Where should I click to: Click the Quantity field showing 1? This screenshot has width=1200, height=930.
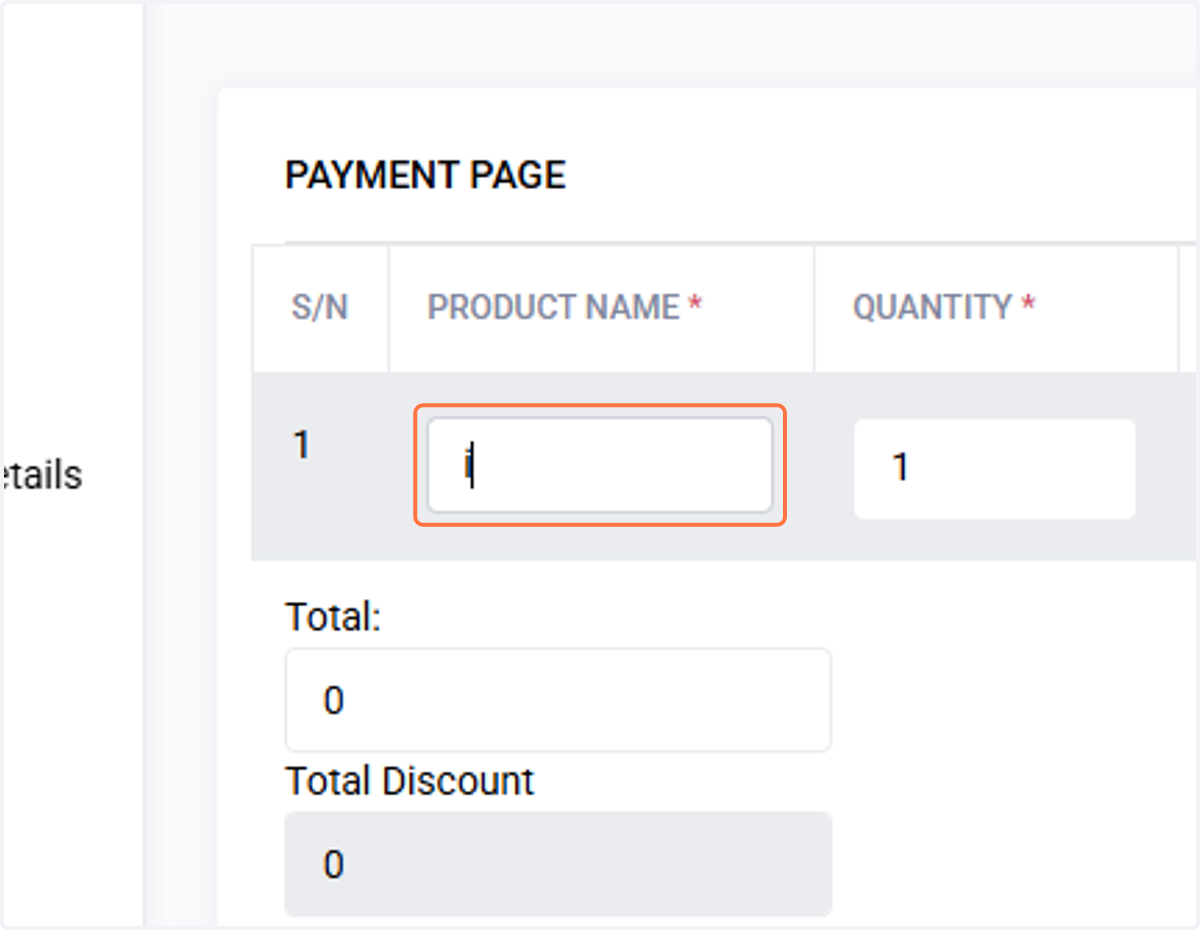pyautogui.click(x=994, y=468)
